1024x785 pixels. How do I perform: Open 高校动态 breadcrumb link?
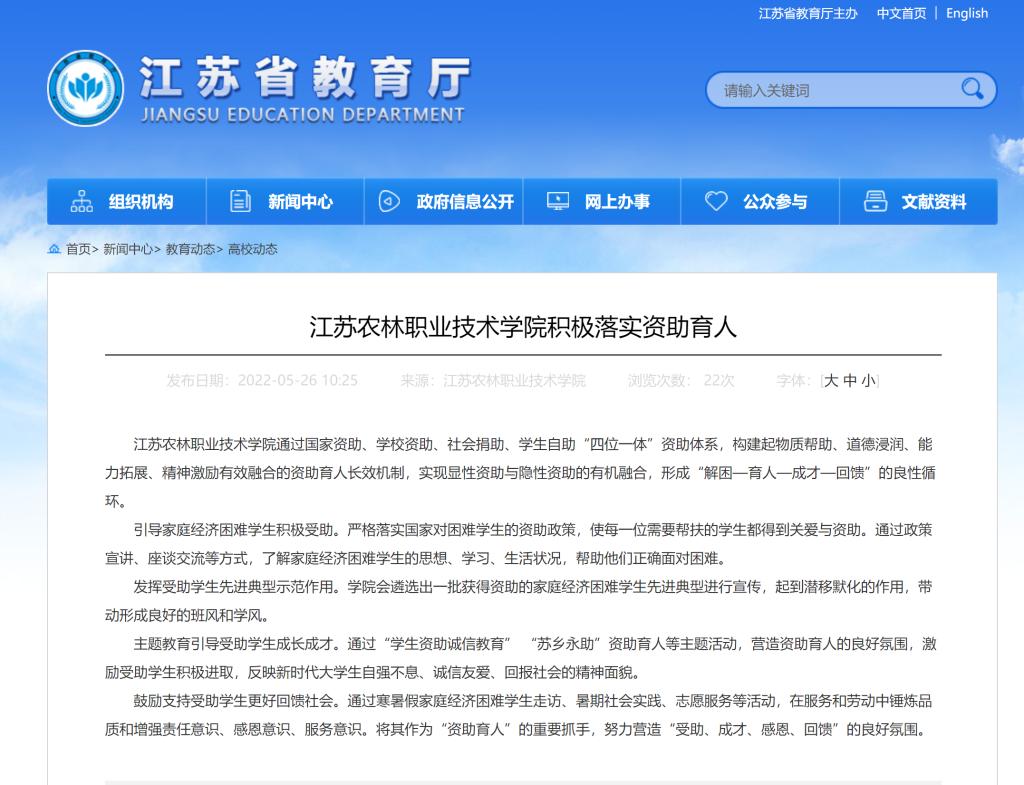(253, 249)
